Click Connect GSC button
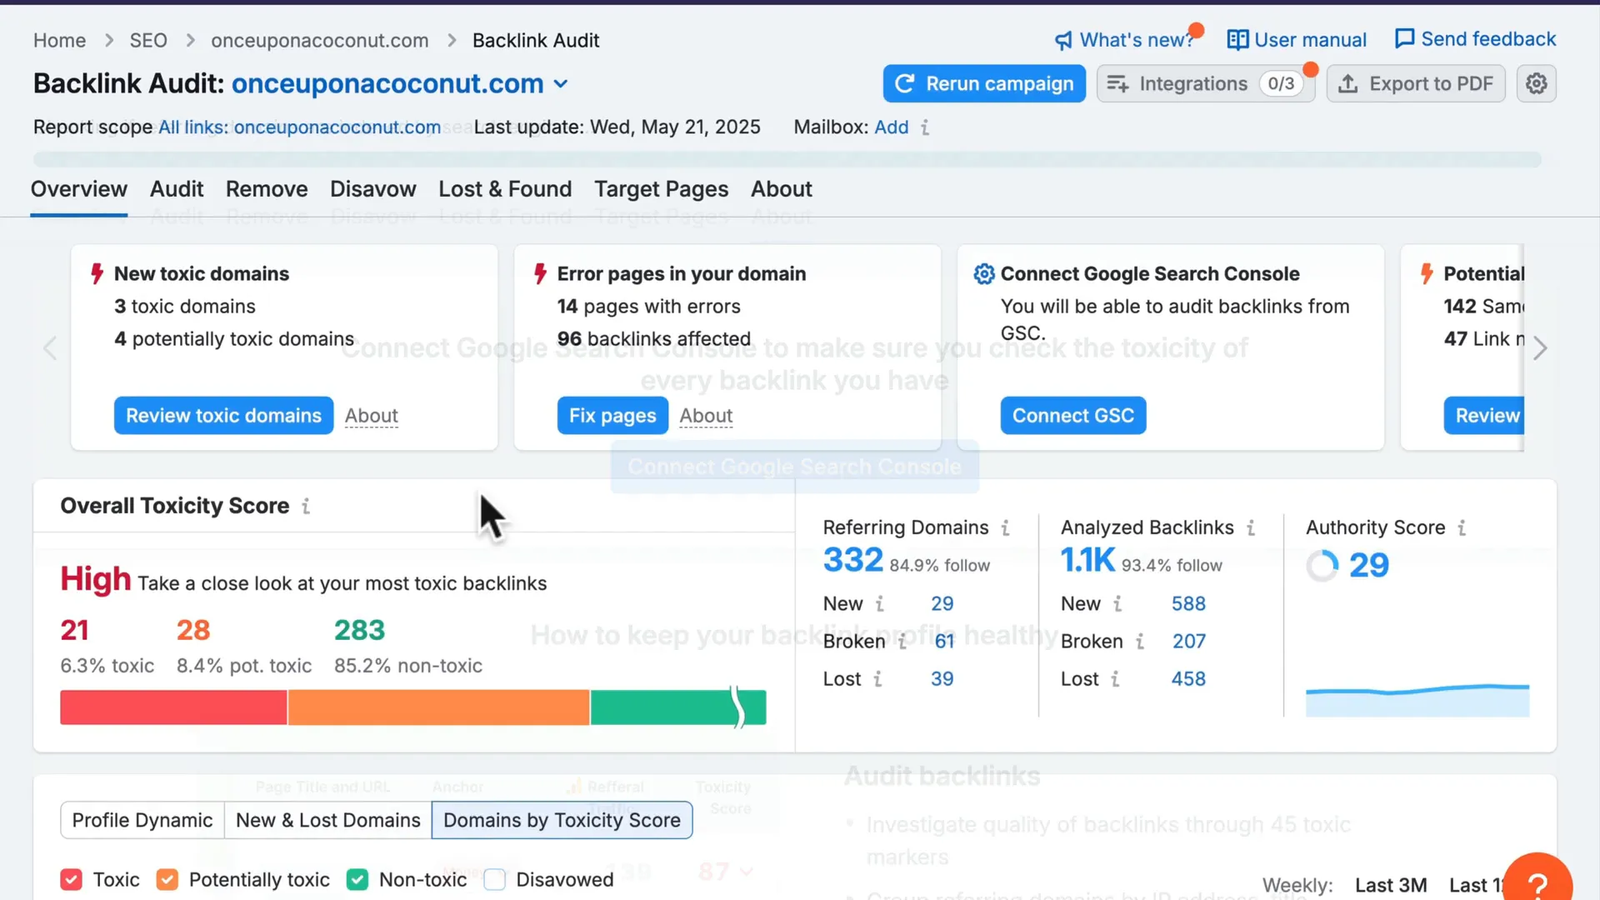Screen dimensions: 1600x900 pos(1073,416)
